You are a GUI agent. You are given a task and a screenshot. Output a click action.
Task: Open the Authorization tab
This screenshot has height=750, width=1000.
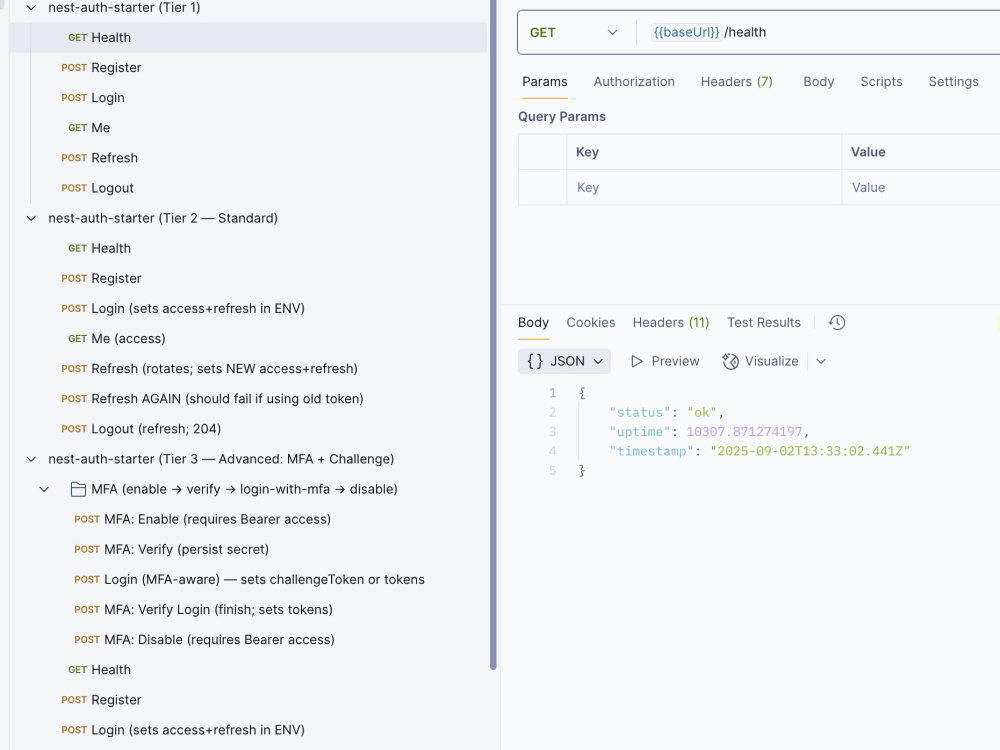634,82
